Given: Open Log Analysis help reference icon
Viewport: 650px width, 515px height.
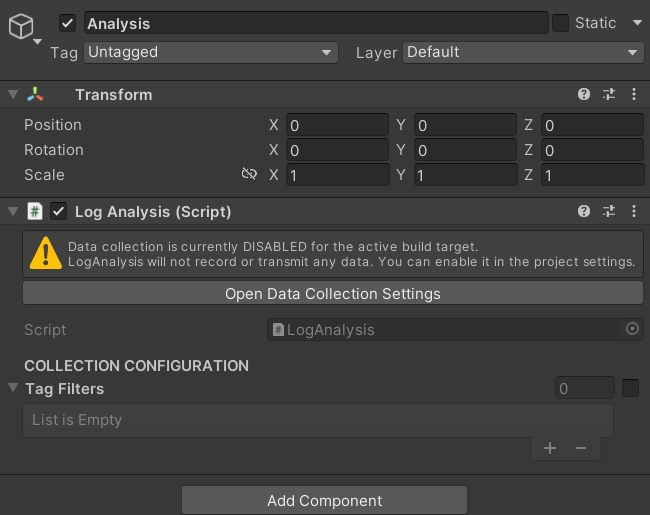Looking at the screenshot, I should pos(584,211).
